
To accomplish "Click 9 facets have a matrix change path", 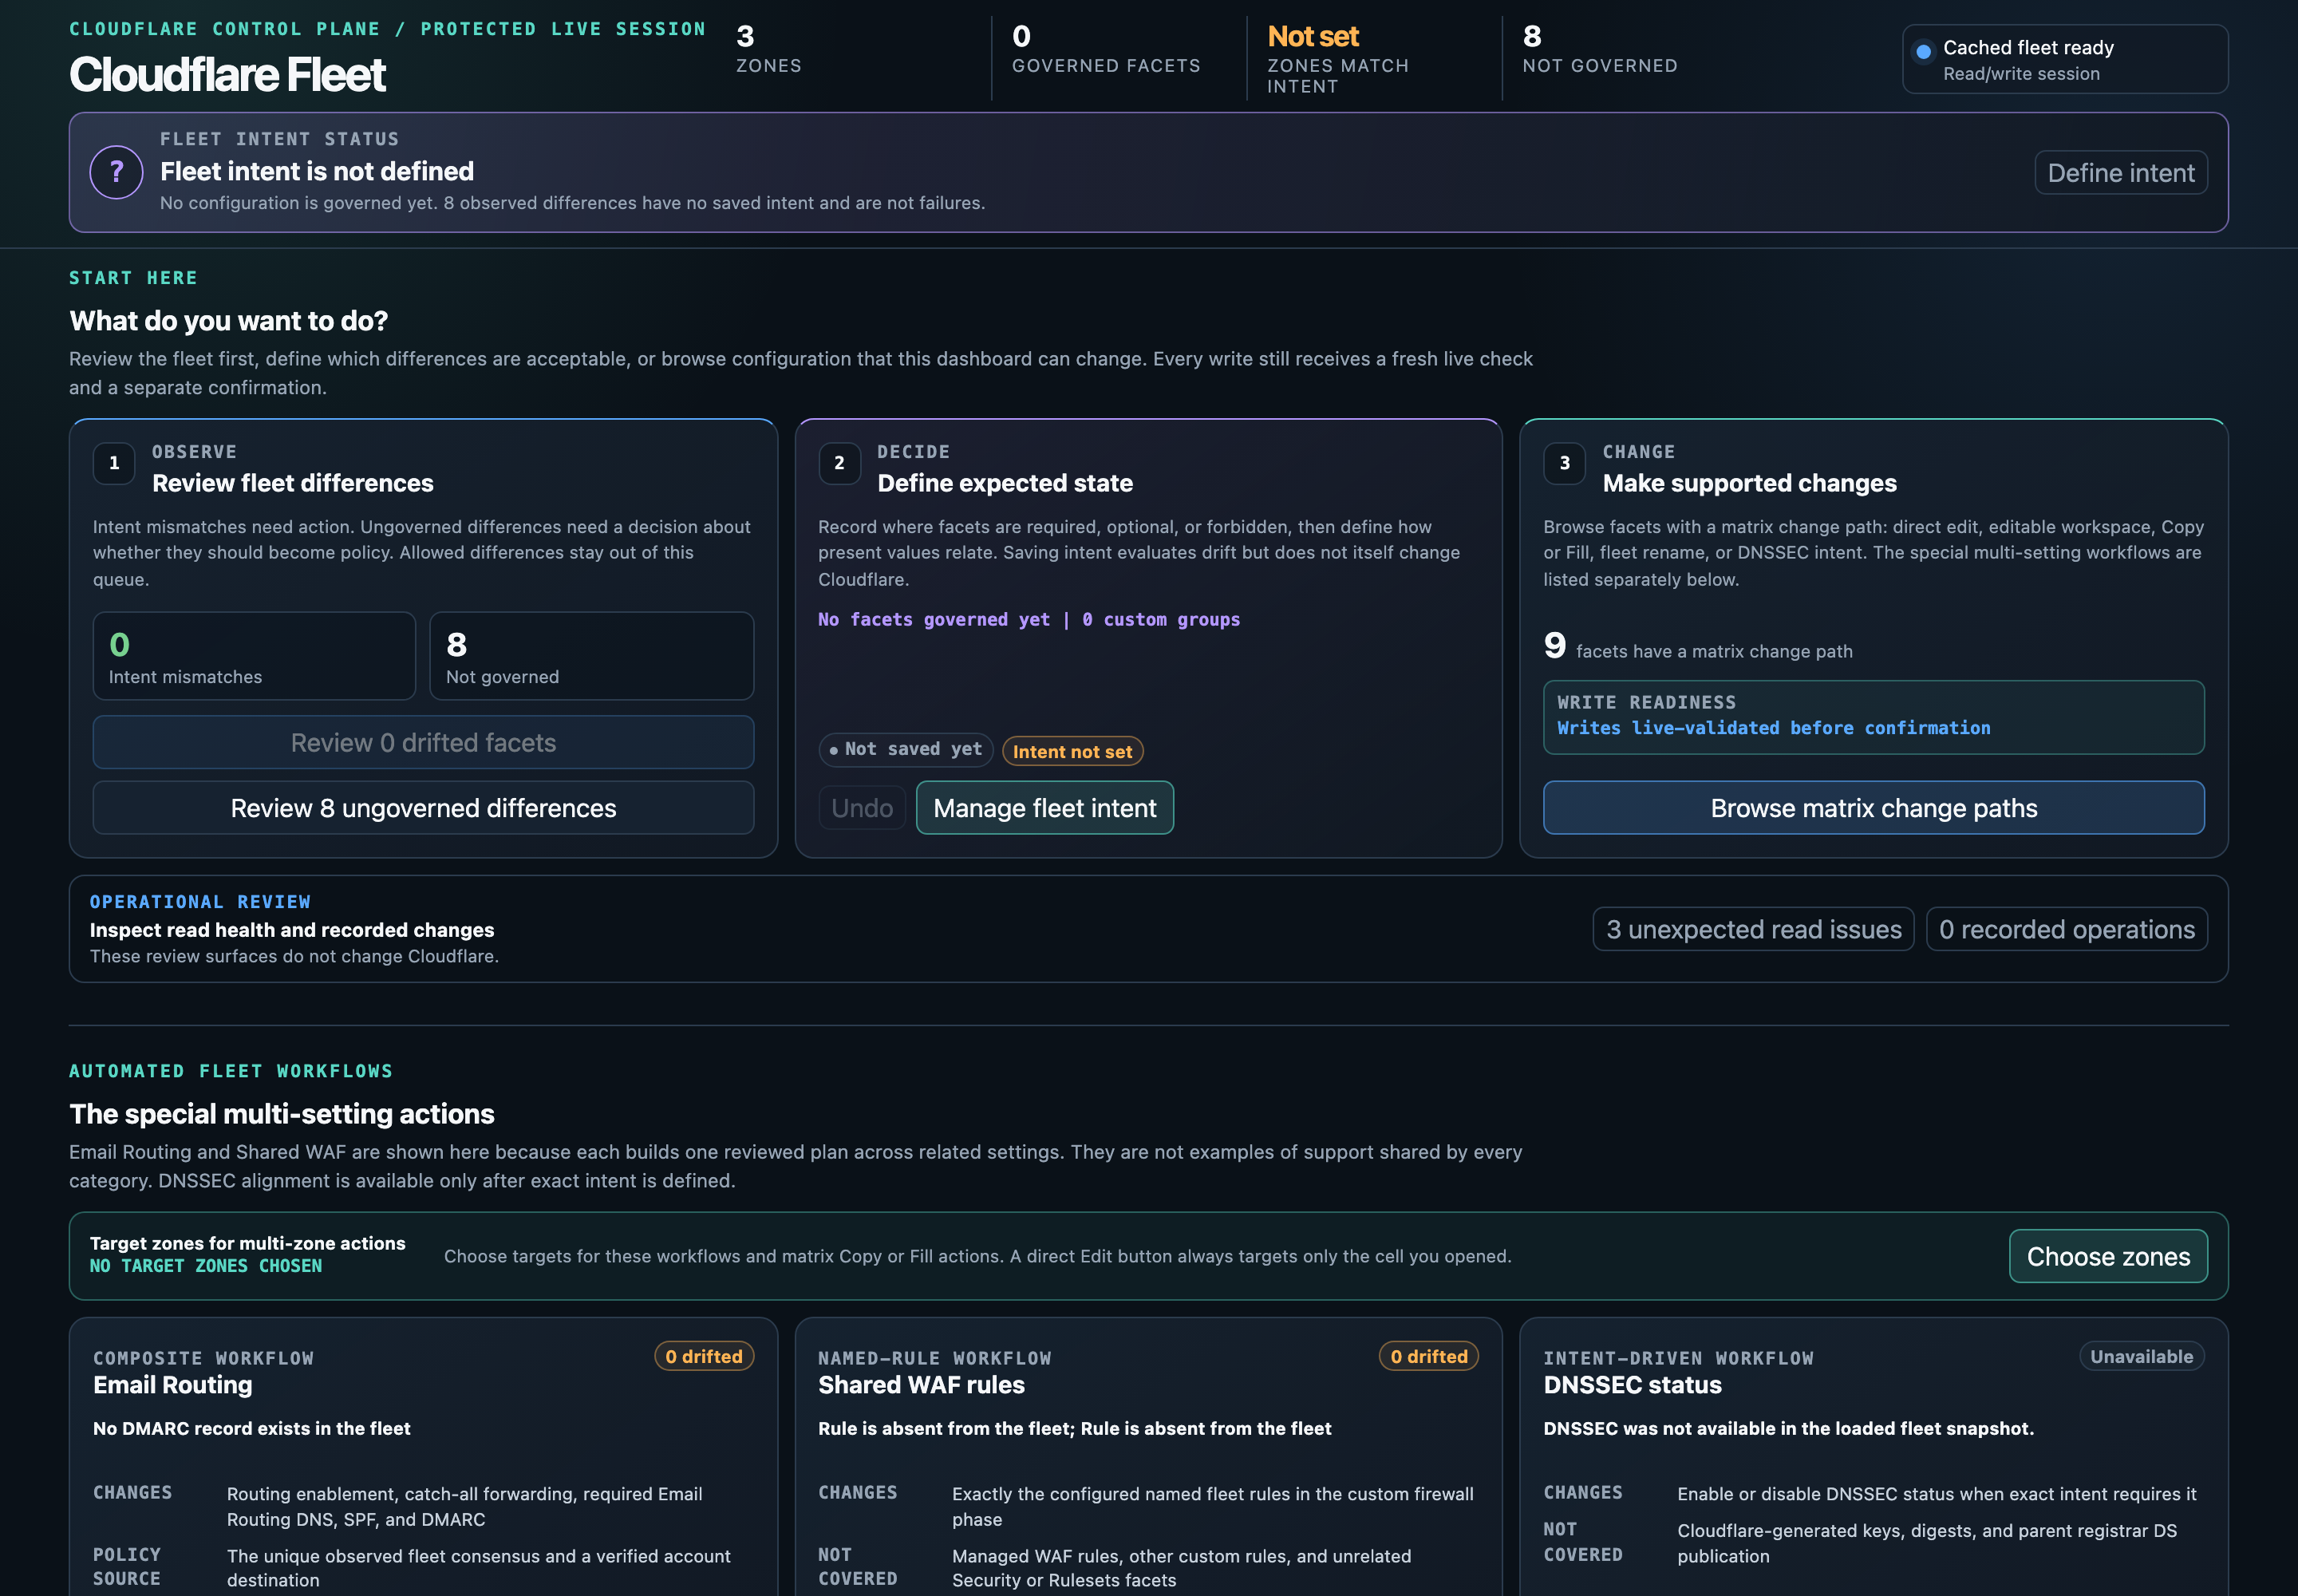I will pos(1698,646).
